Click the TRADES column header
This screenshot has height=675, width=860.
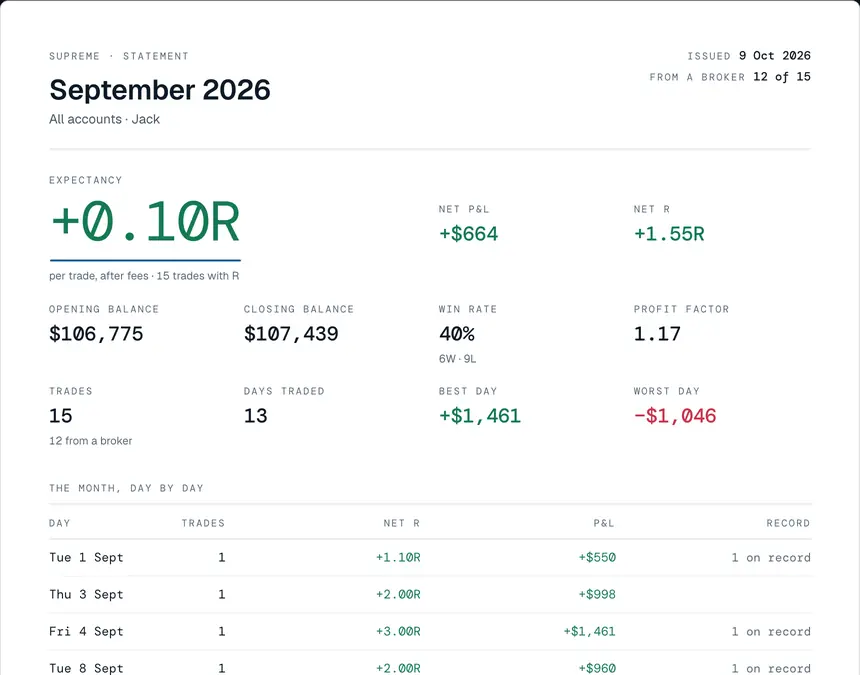[203, 523]
